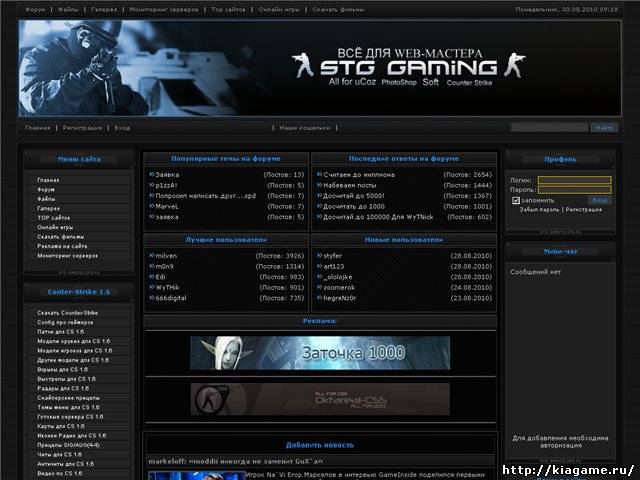This screenshot has height=480, width=640.
Task: Open Галерея in the top navigation
Action: [104, 9]
